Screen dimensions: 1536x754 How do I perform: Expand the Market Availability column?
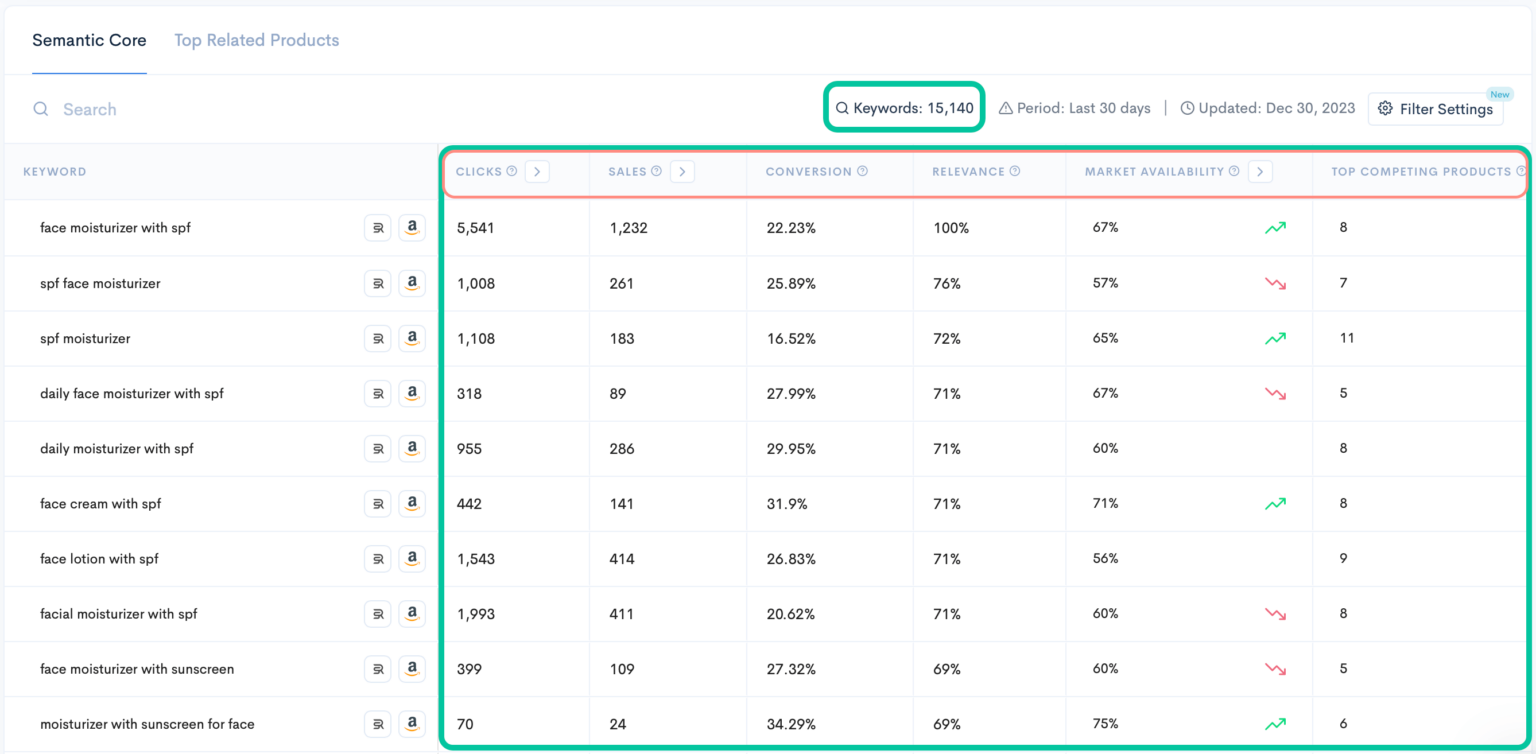[1260, 171]
